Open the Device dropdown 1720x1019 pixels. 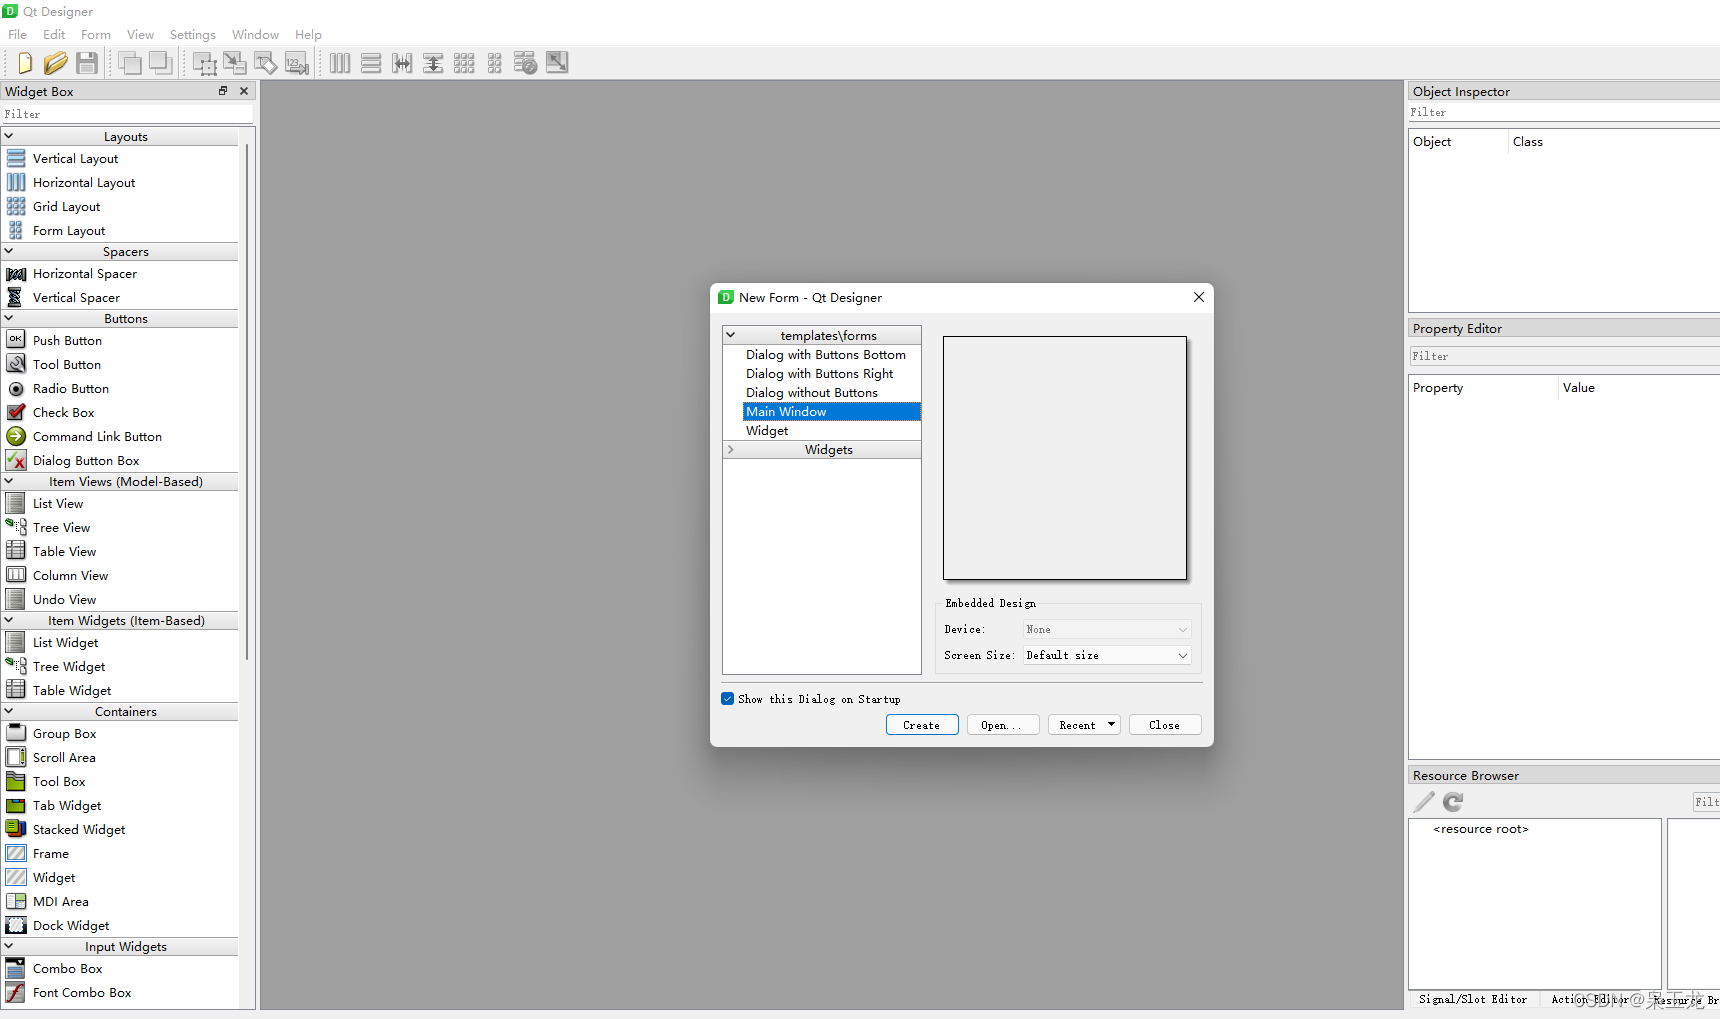click(x=1107, y=630)
